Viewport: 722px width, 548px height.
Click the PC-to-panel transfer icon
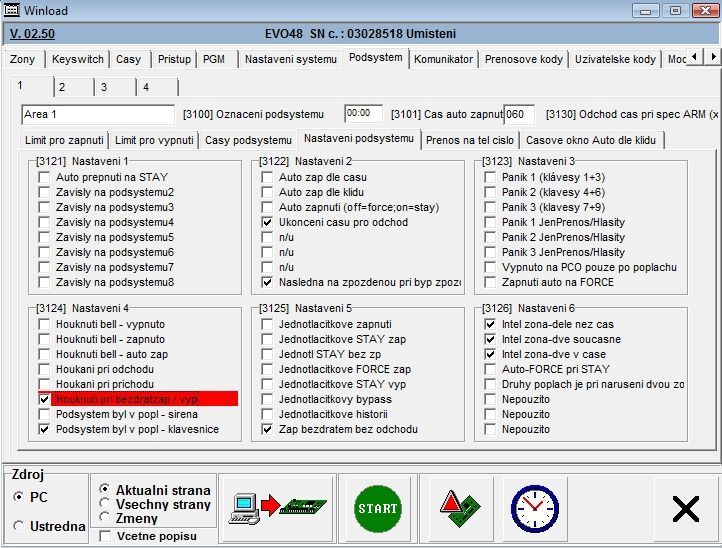coord(276,508)
